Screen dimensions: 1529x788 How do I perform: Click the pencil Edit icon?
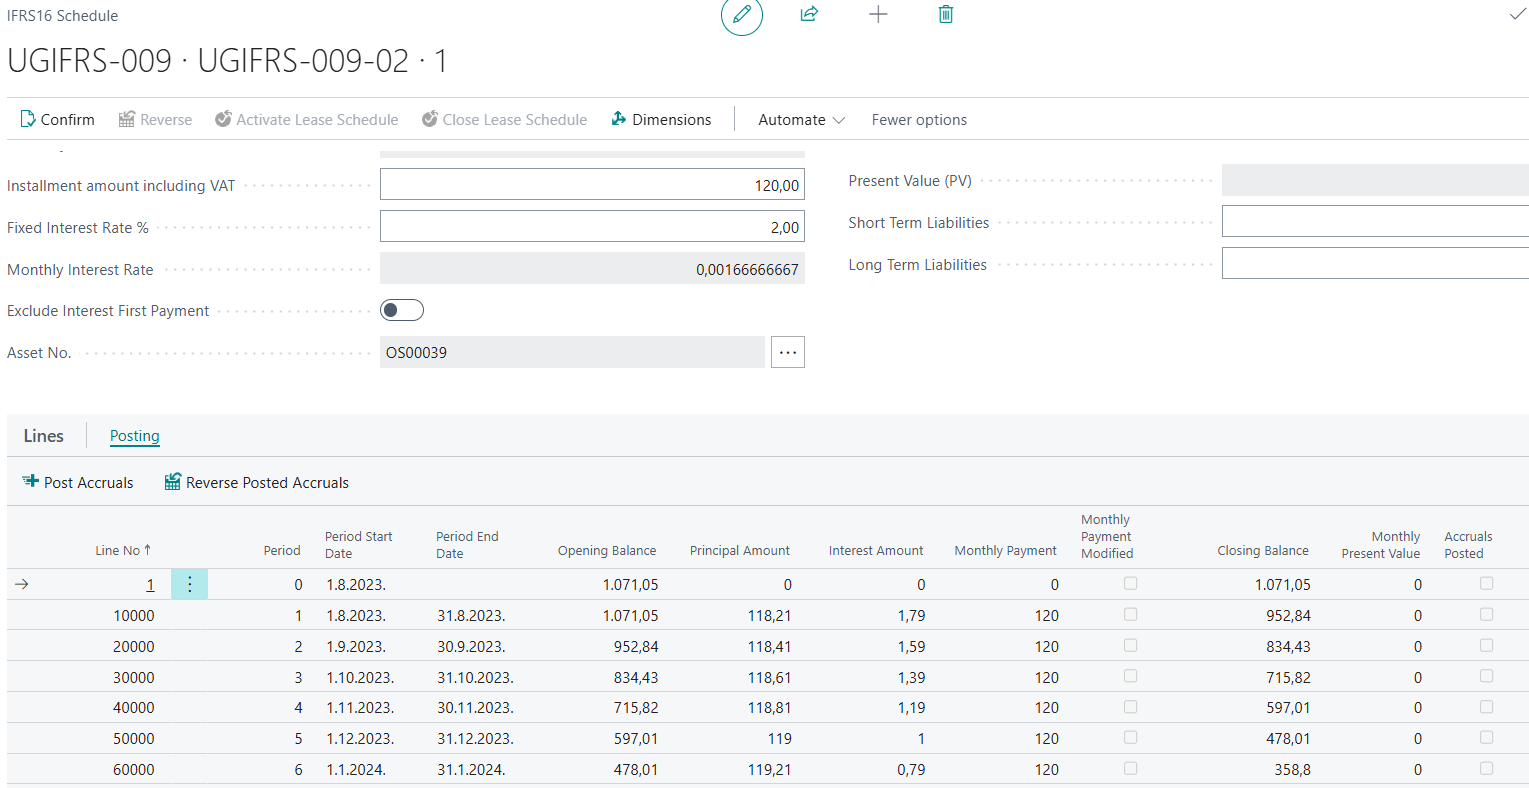742,15
